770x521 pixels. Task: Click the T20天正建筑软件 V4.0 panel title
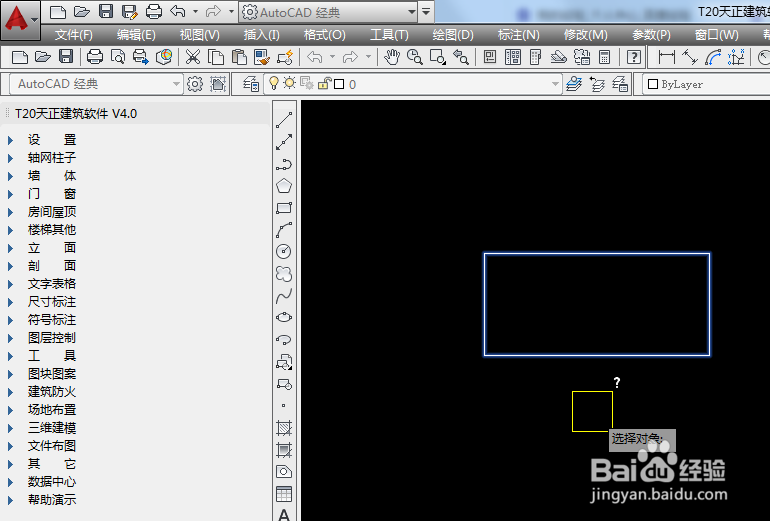(x=76, y=113)
